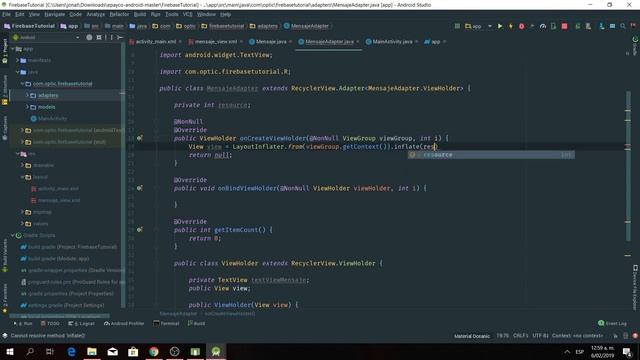Toggle the Device File Explorer side tab

(x=635, y=288)
